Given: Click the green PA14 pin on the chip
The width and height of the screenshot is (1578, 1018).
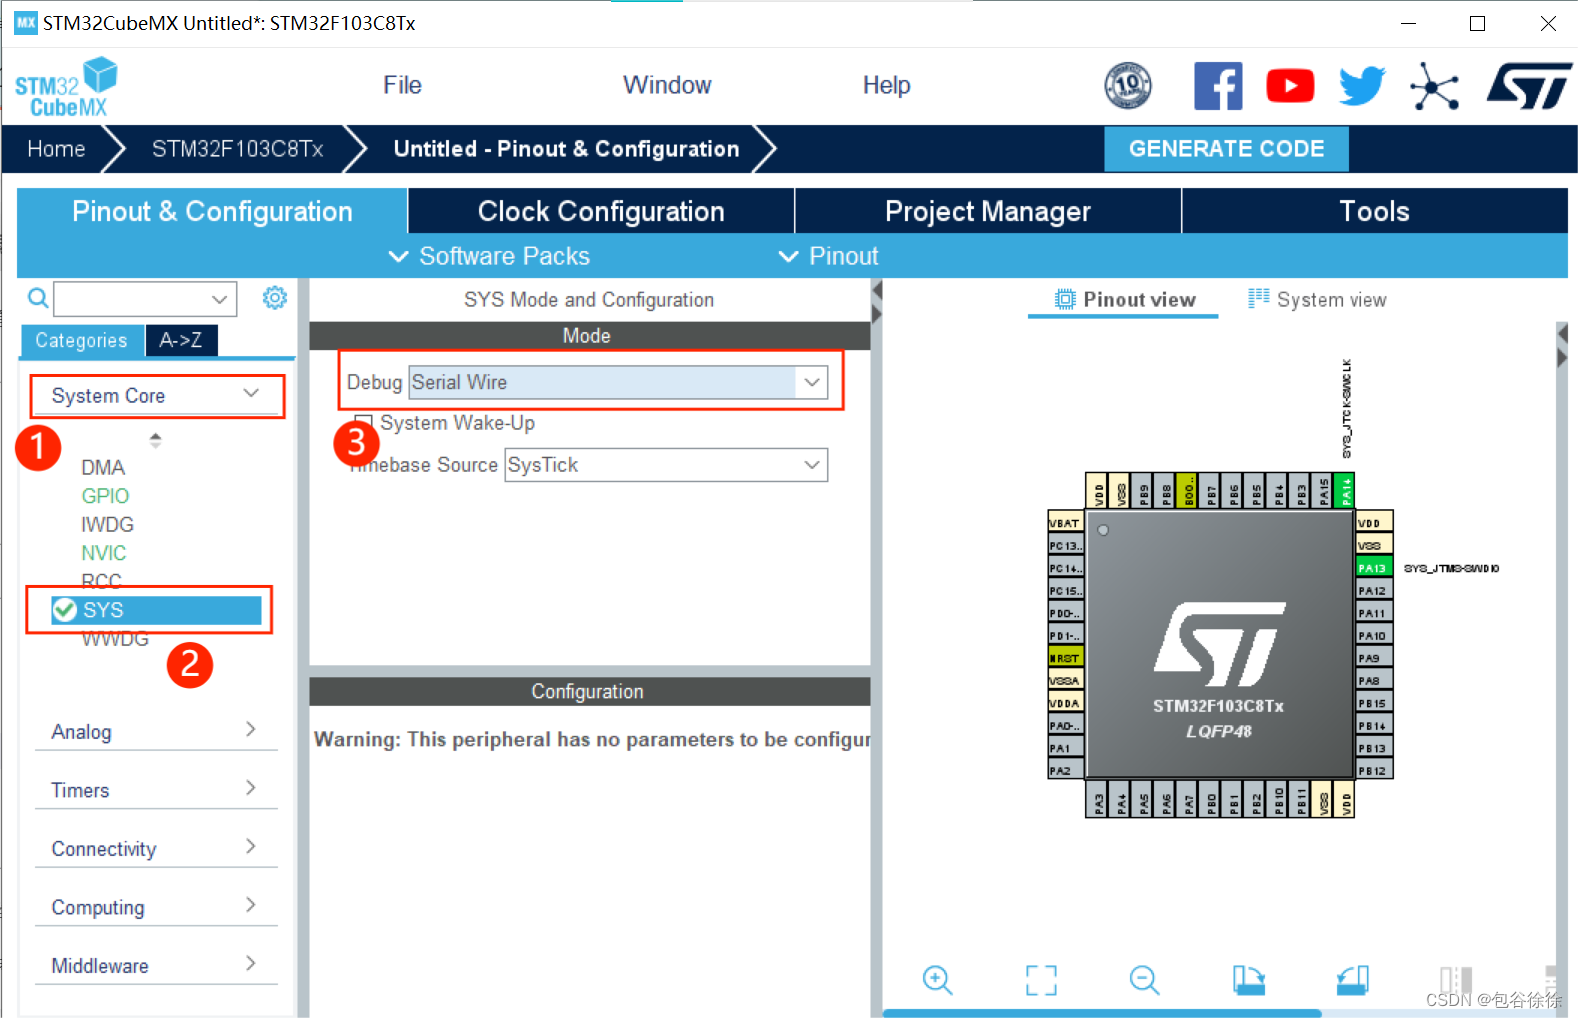Looking at the screenshot, I should [1346, 491].
